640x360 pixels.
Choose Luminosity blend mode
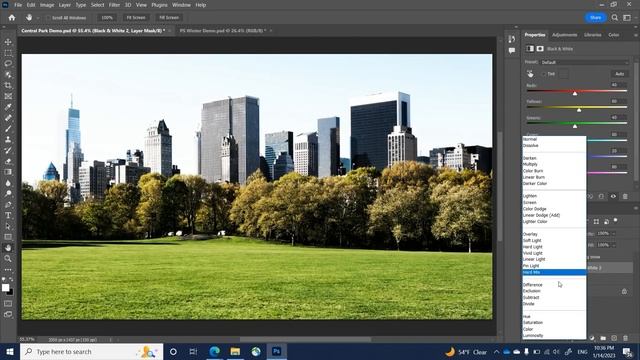(x=533, y=336)
